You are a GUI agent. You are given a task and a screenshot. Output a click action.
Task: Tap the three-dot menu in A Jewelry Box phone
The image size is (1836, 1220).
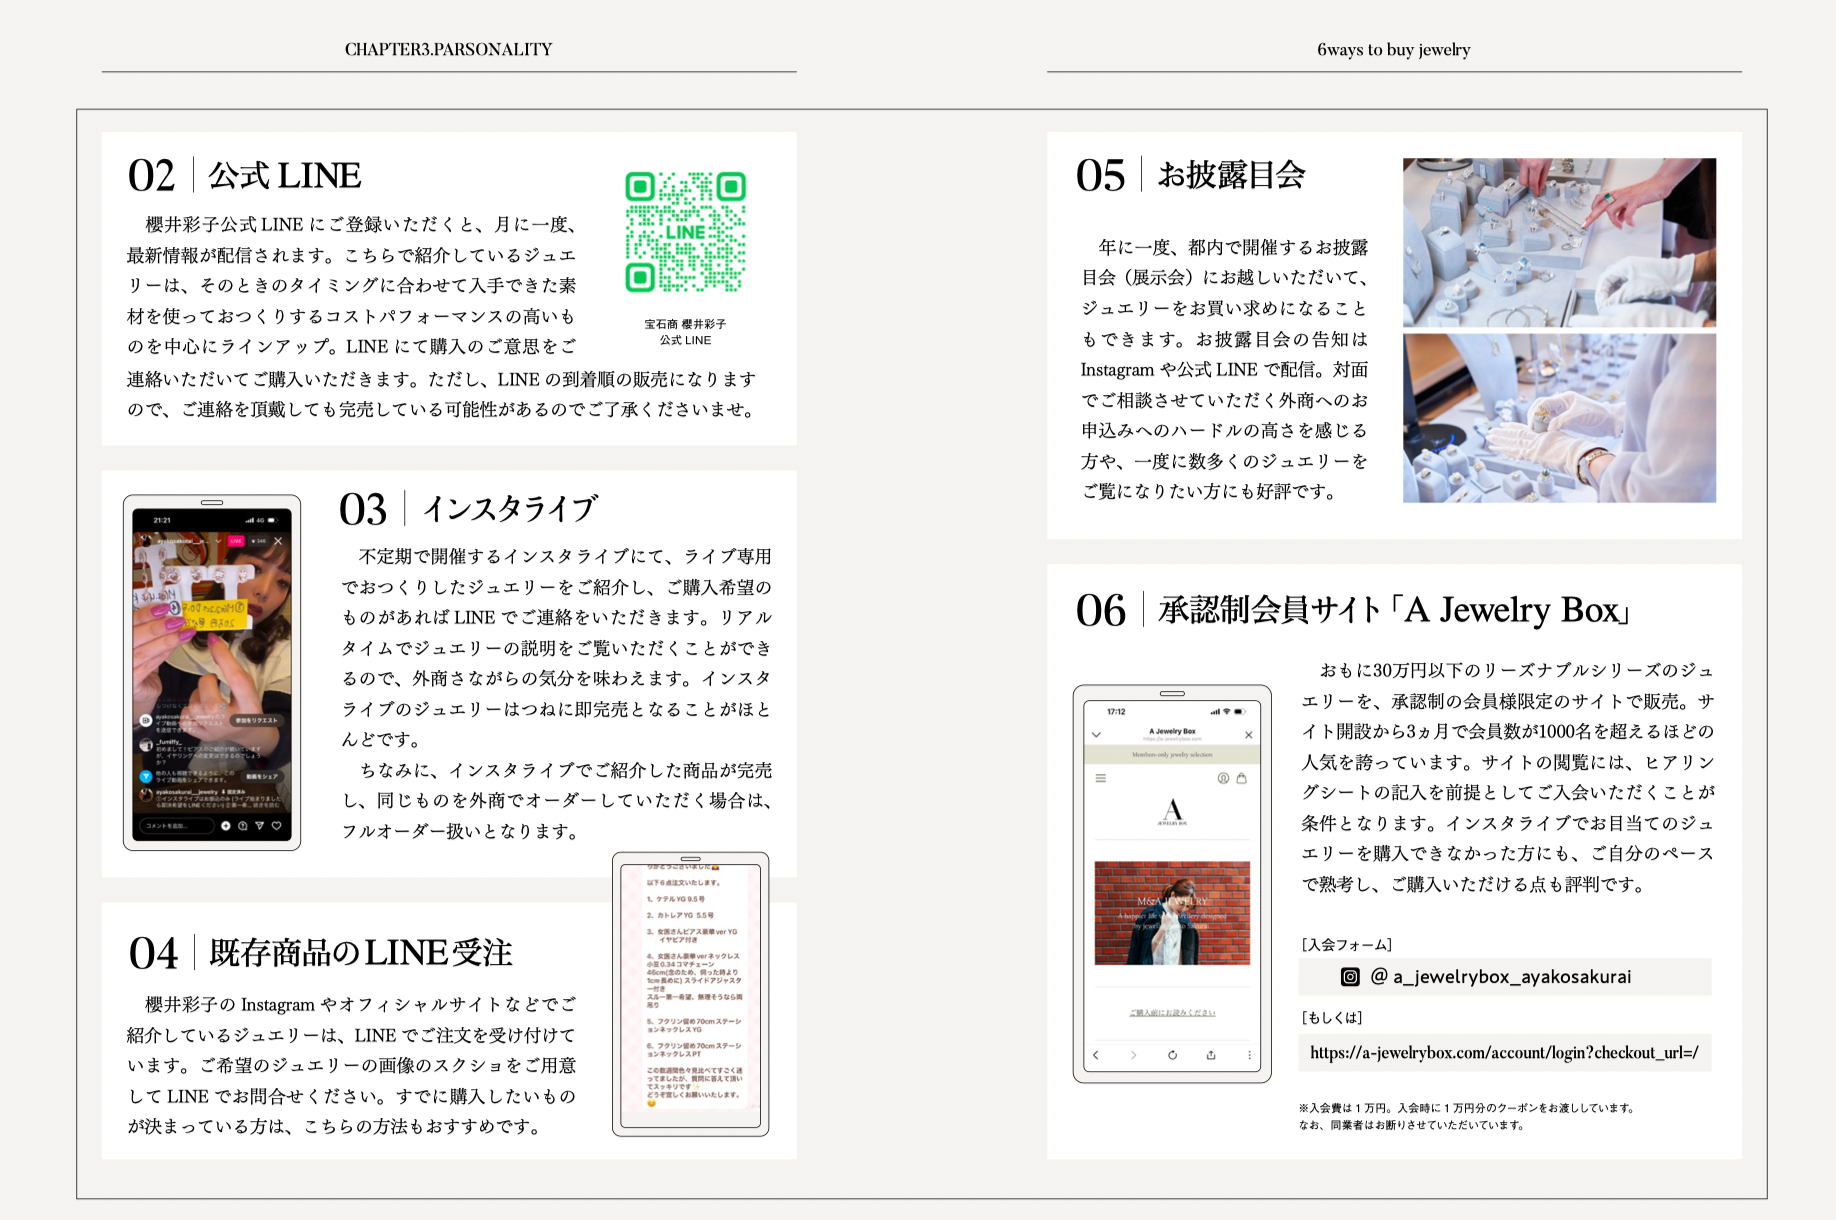pyautogui.click(x=1249, y=1055)
